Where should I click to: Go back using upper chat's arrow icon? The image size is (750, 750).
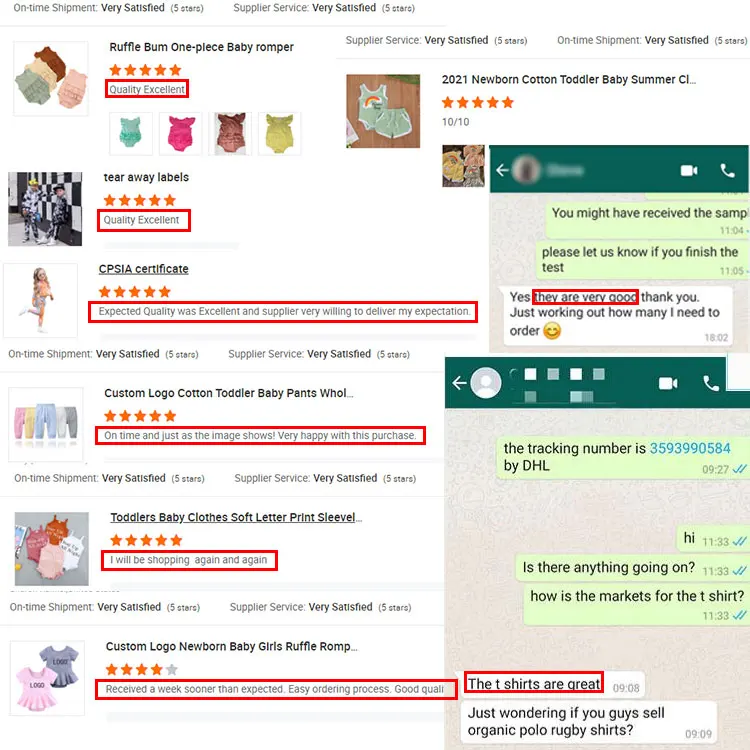[502, 170]
